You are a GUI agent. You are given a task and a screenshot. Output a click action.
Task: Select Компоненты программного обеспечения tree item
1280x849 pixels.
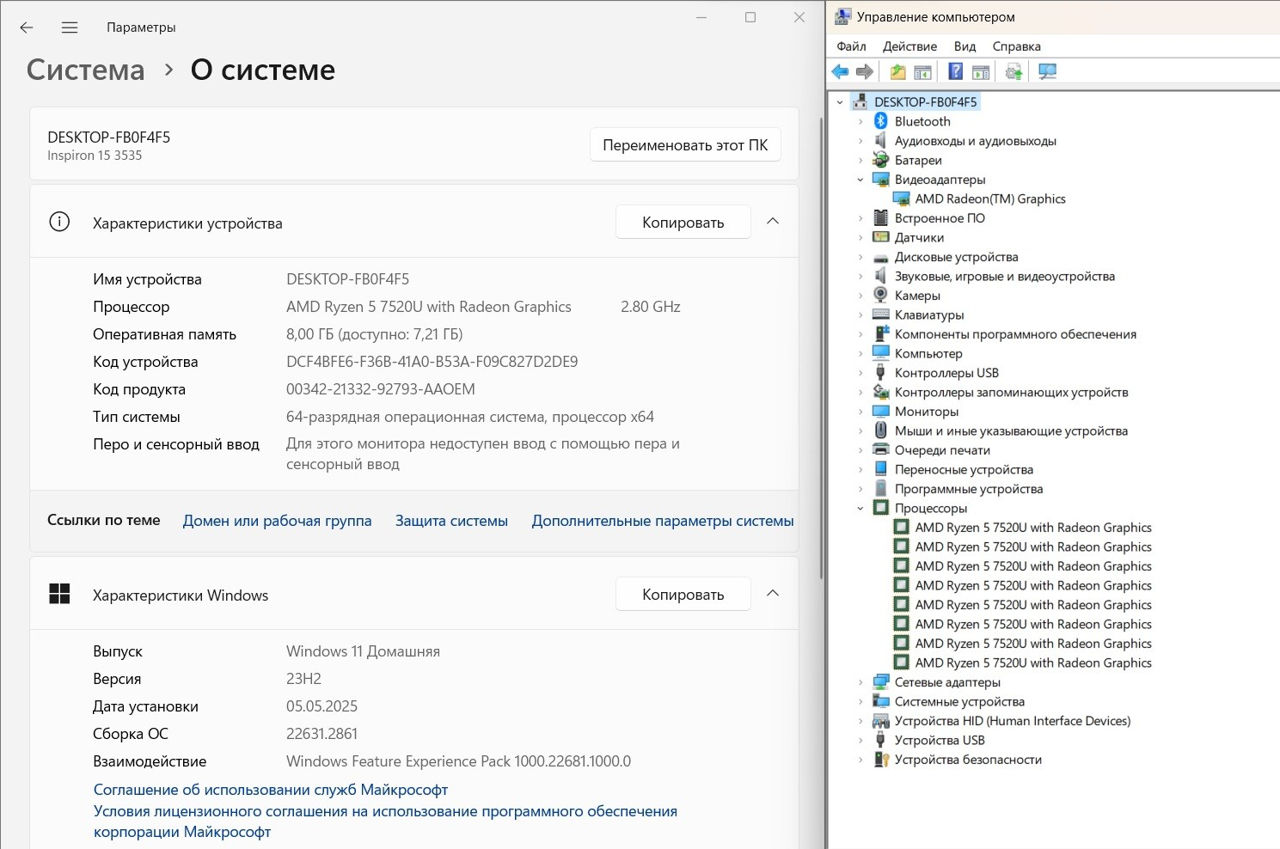pos(1015,334)
